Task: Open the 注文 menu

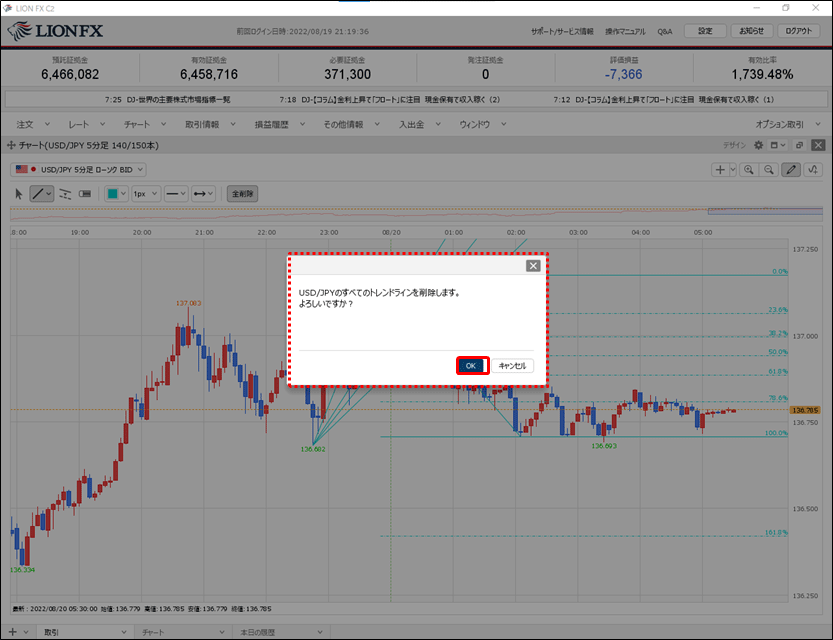Action: 33,124
